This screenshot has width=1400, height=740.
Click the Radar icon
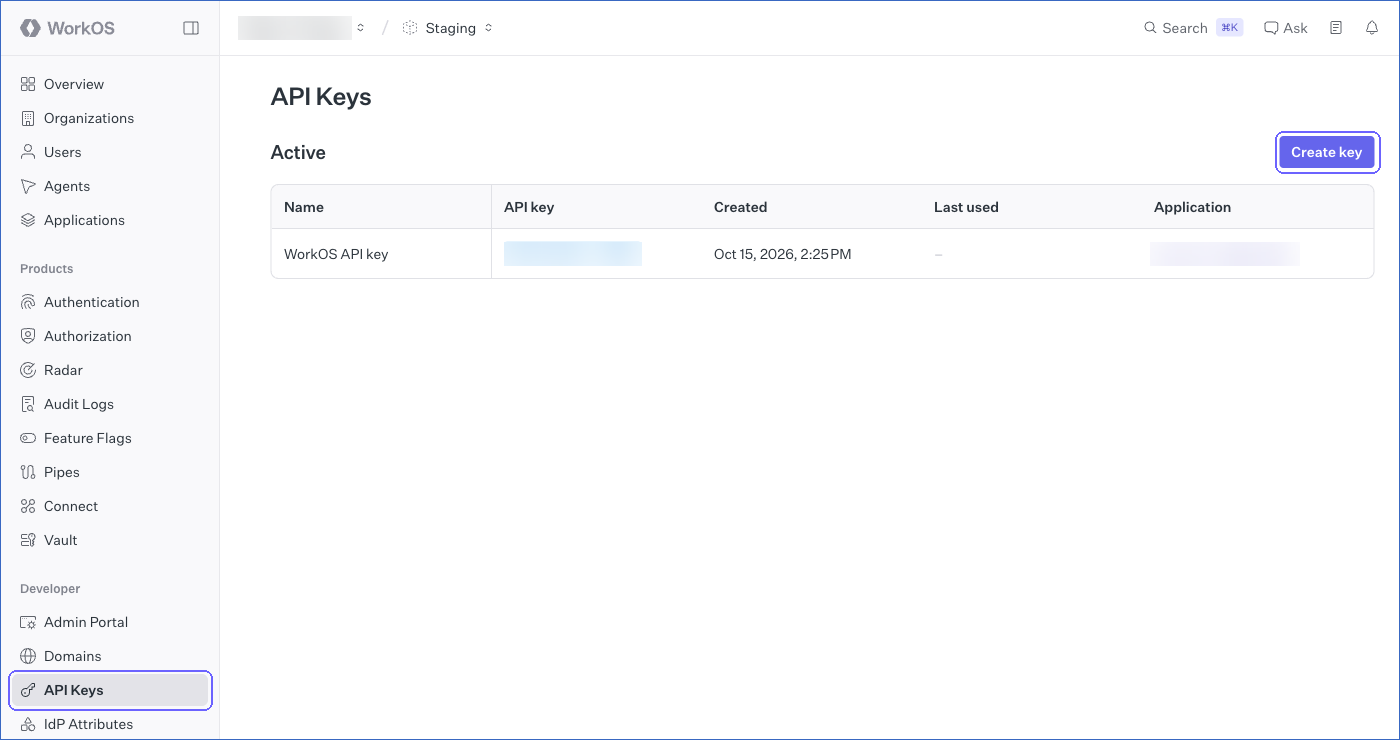pos(28,370)
